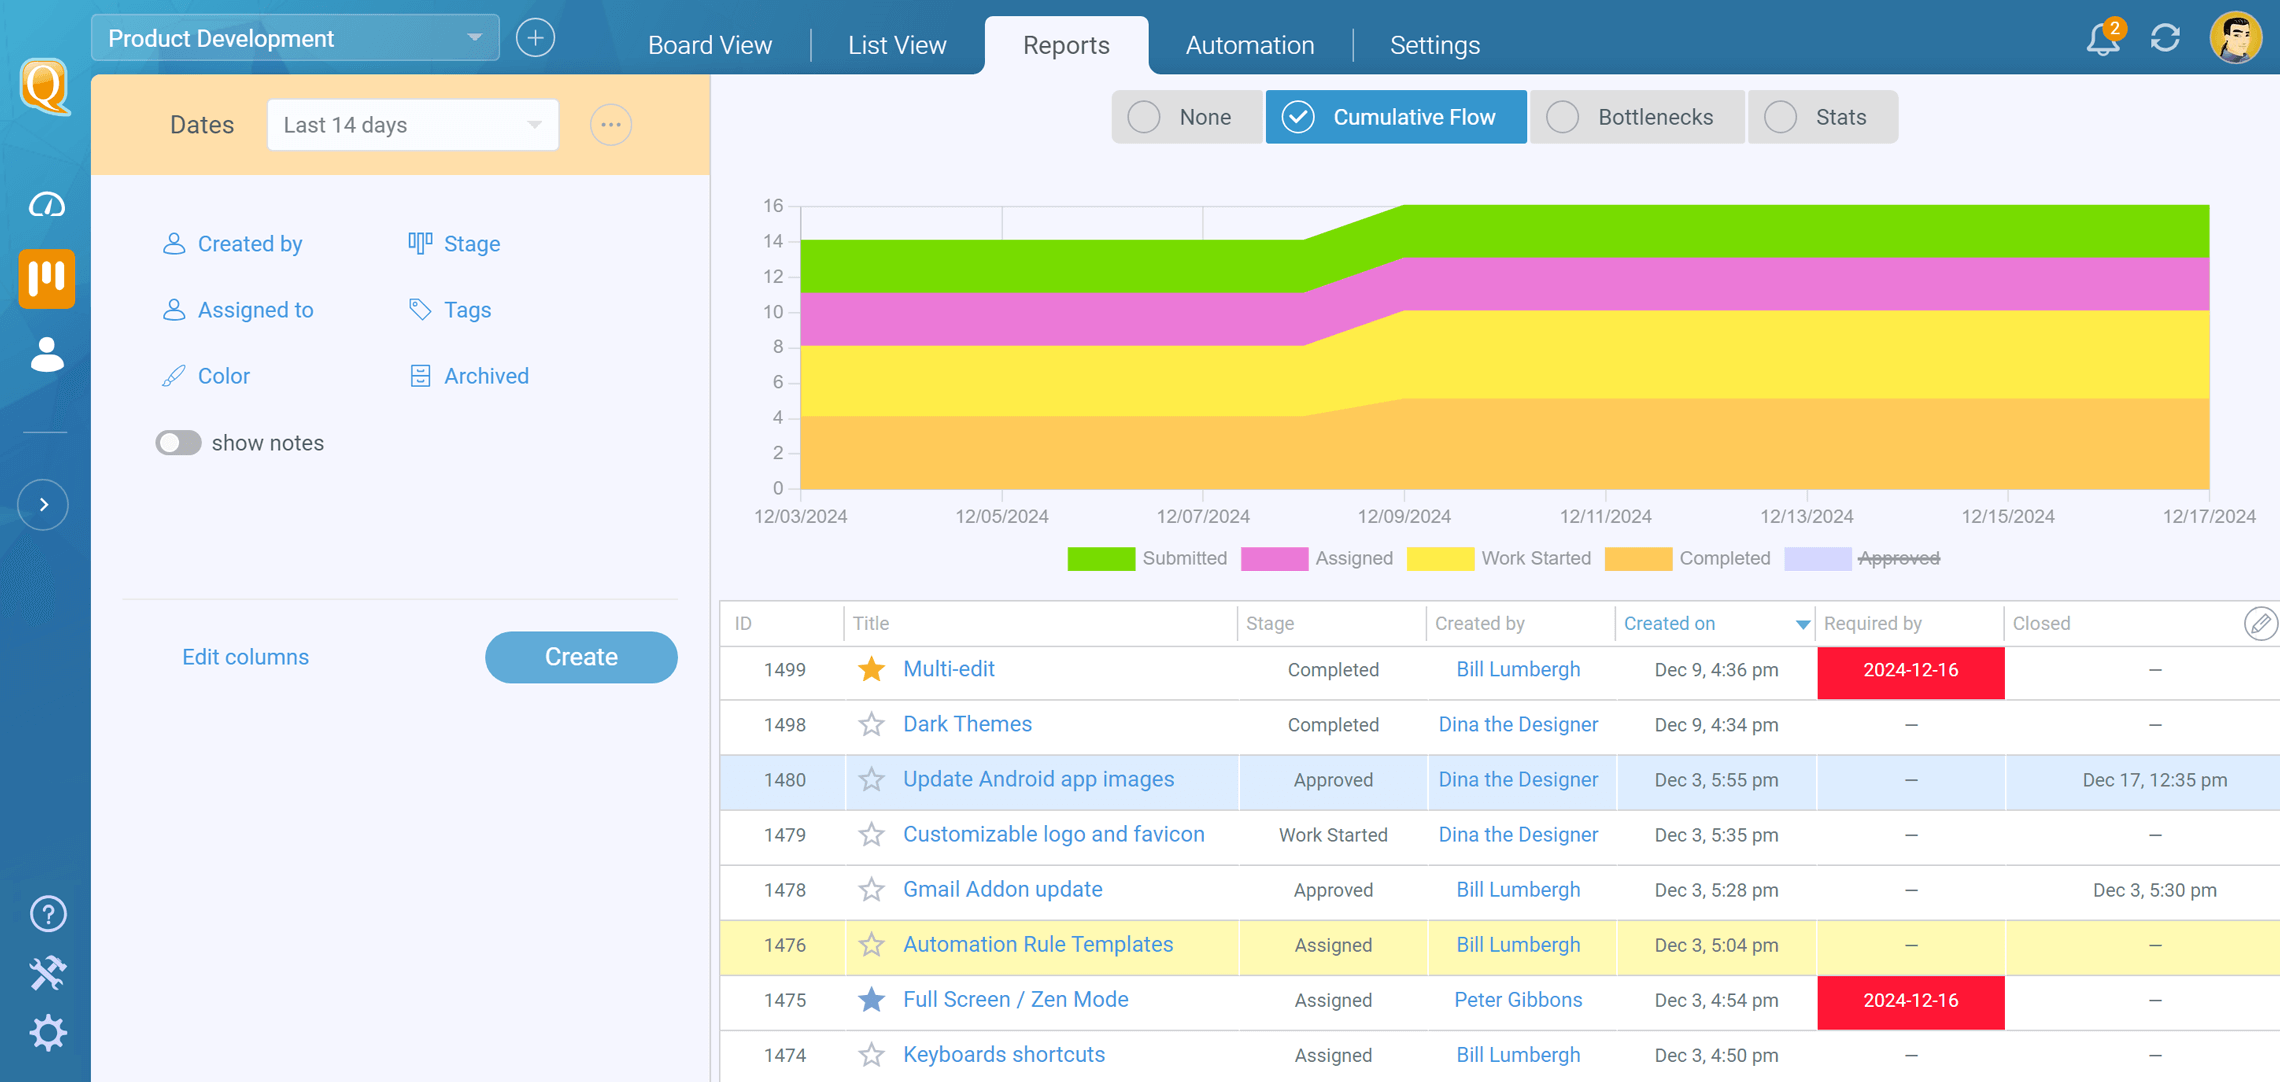
Task: Click the Submitted green legend swatch
Action: (1100, 558)
